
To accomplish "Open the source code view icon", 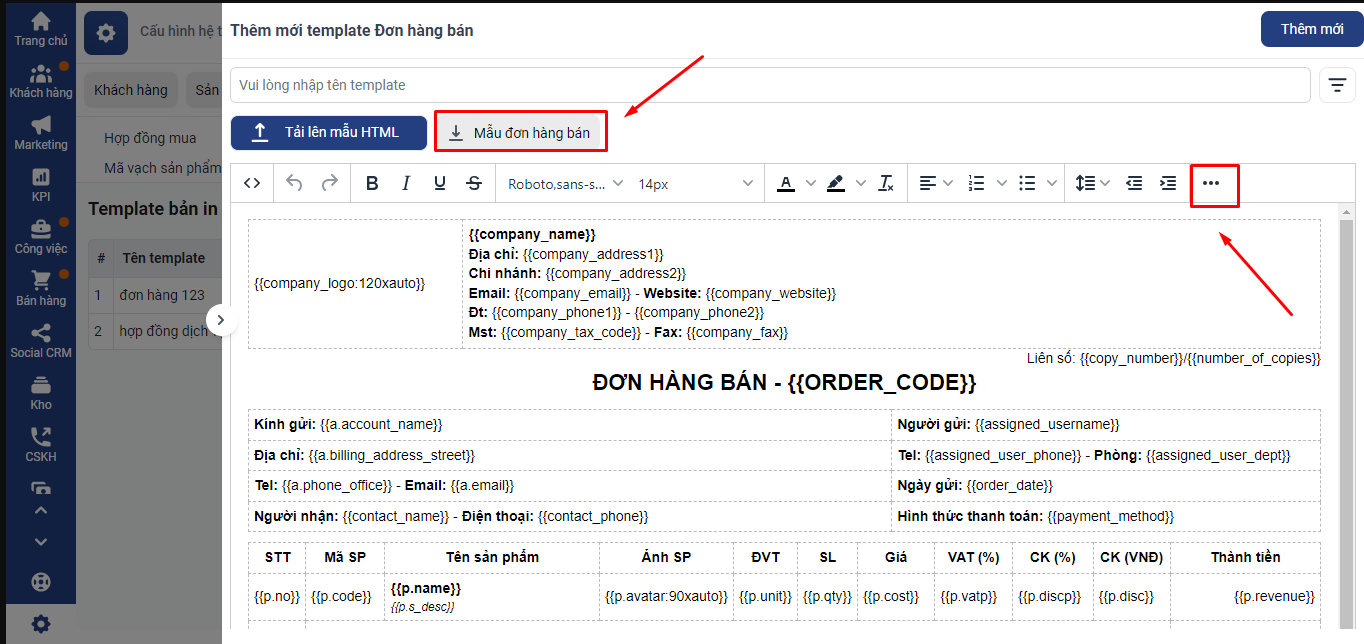I will point(252,183).
